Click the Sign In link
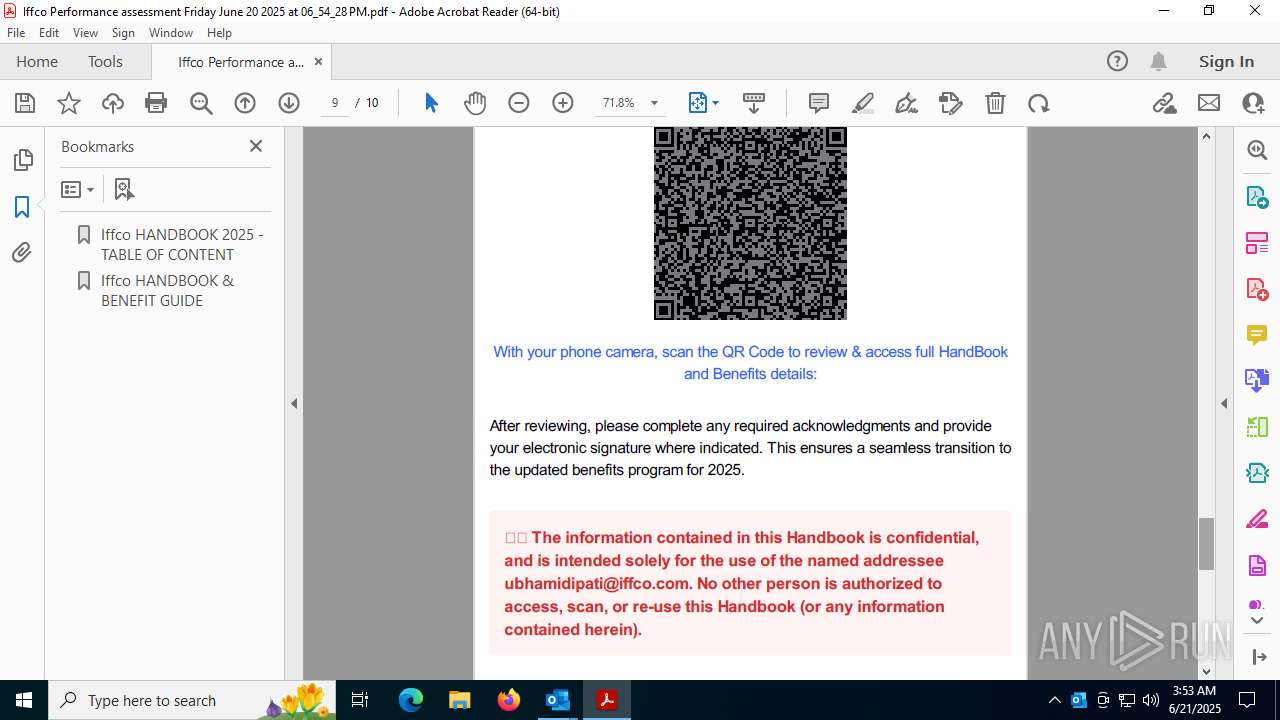This screenshot has height=720, width=1280. point(1226,61)
